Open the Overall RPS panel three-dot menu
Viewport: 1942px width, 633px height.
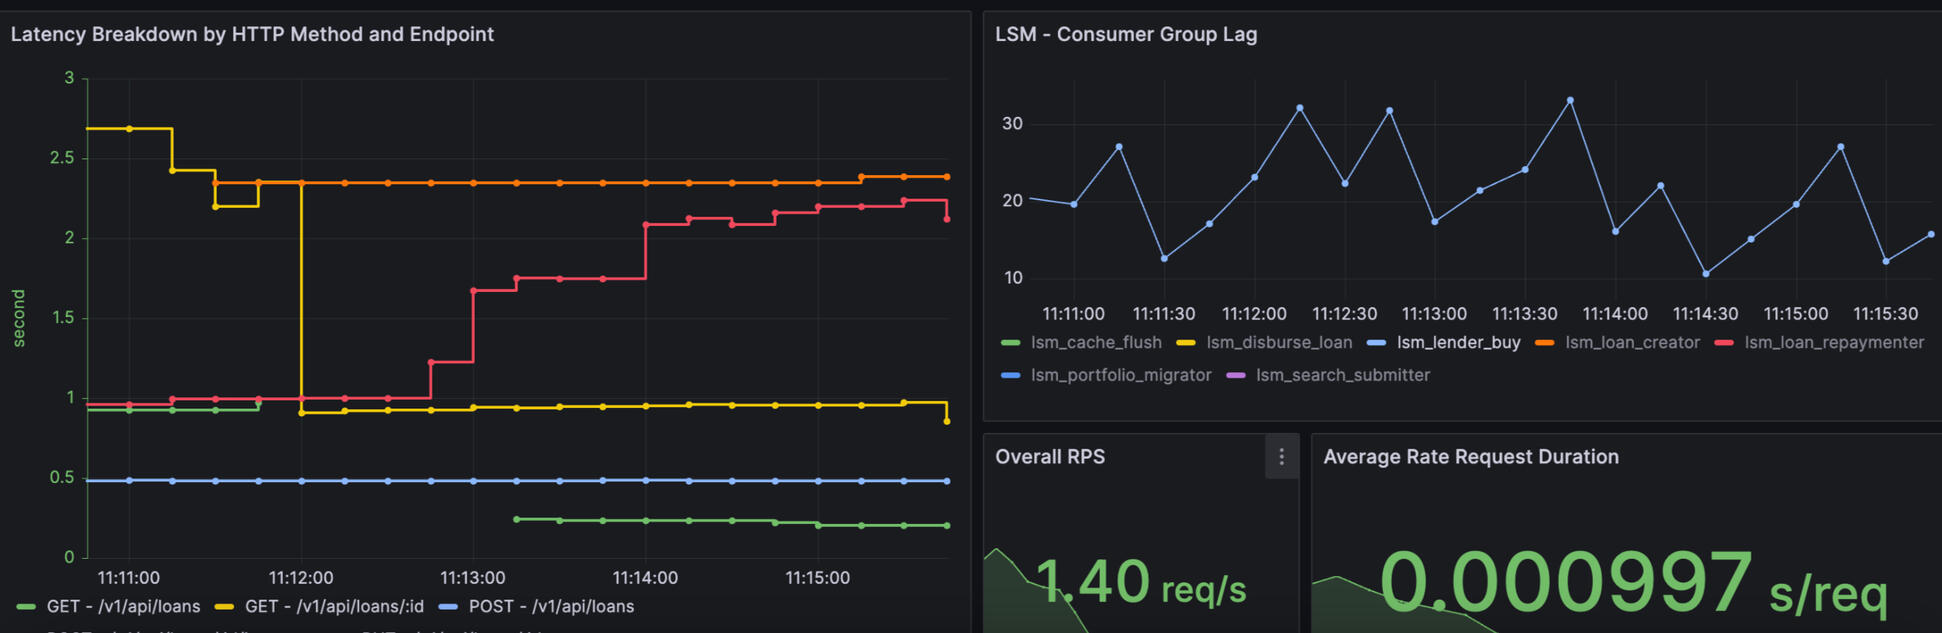click(1281, 457)
